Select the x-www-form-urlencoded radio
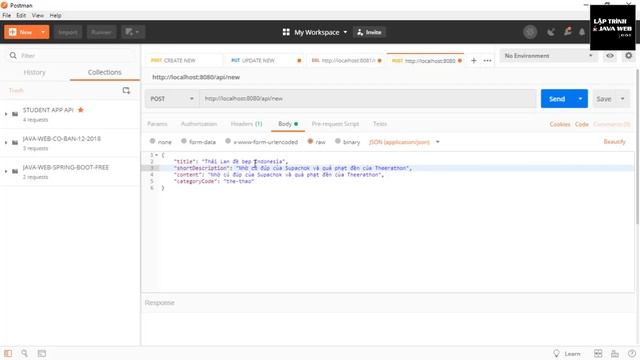Image resolution: width=640 pixels, height=360 pixels. point(228,141)
